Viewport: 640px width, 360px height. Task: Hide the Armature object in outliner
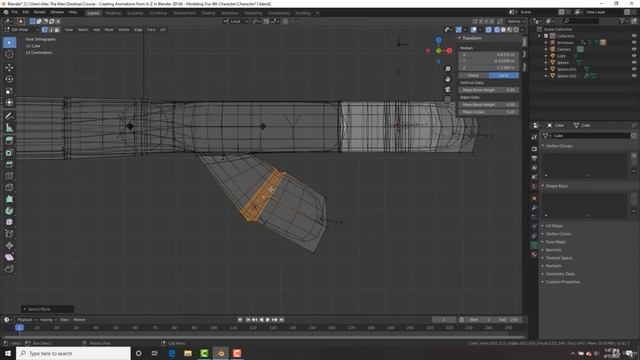pyautogui.click(x=634, y=42)
